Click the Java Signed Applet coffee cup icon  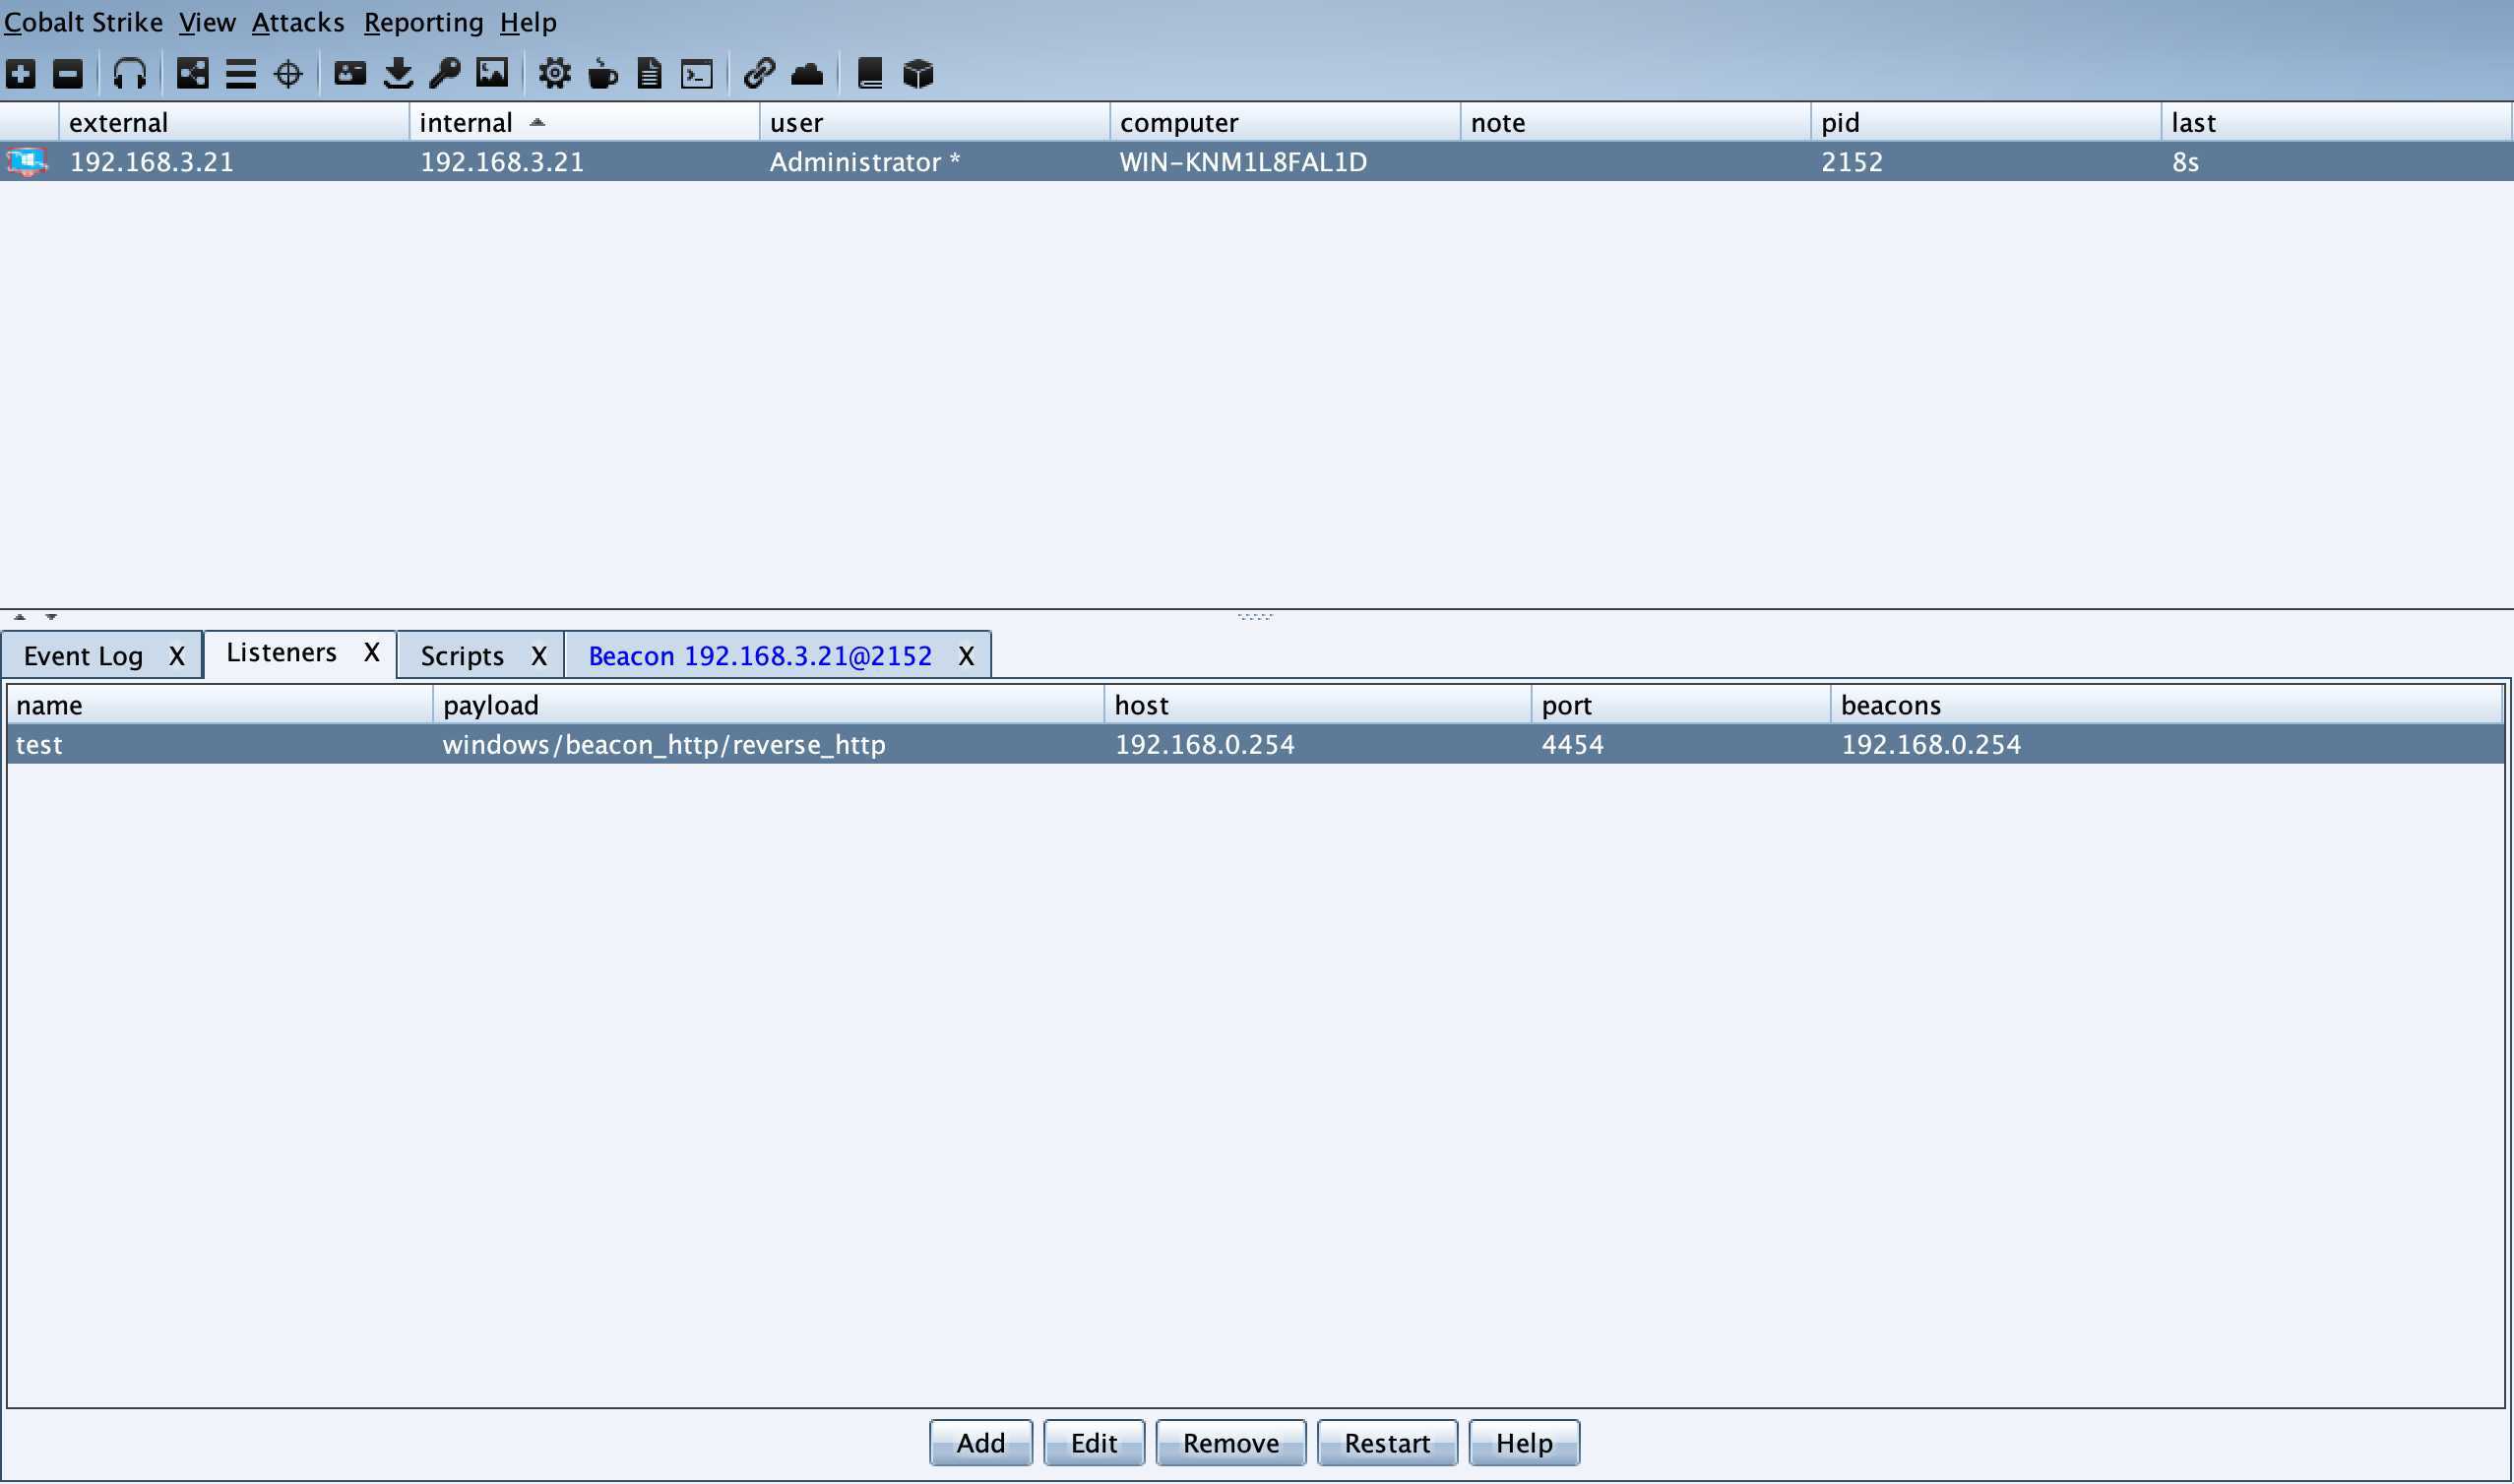click(x=603, y=74)
